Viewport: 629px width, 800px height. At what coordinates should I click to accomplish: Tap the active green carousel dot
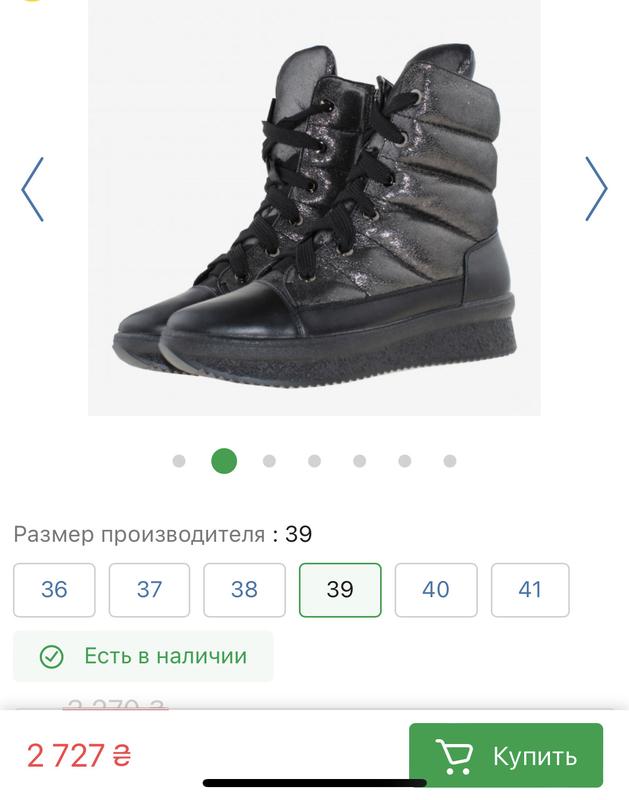tap(224, 461)
